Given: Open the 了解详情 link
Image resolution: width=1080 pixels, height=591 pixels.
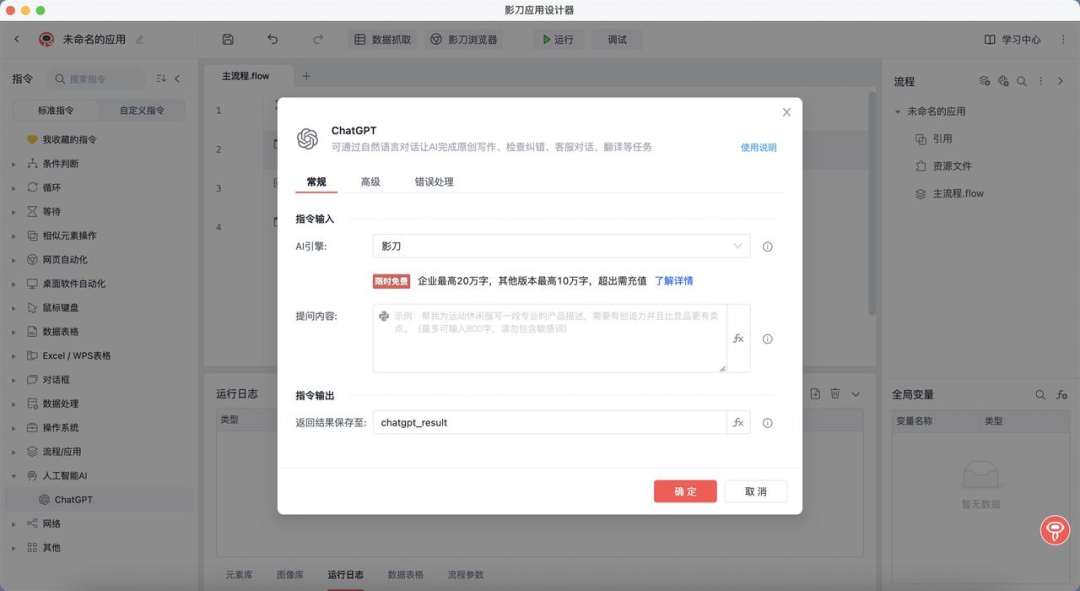Looking at the screenshot, I should 674,280.
